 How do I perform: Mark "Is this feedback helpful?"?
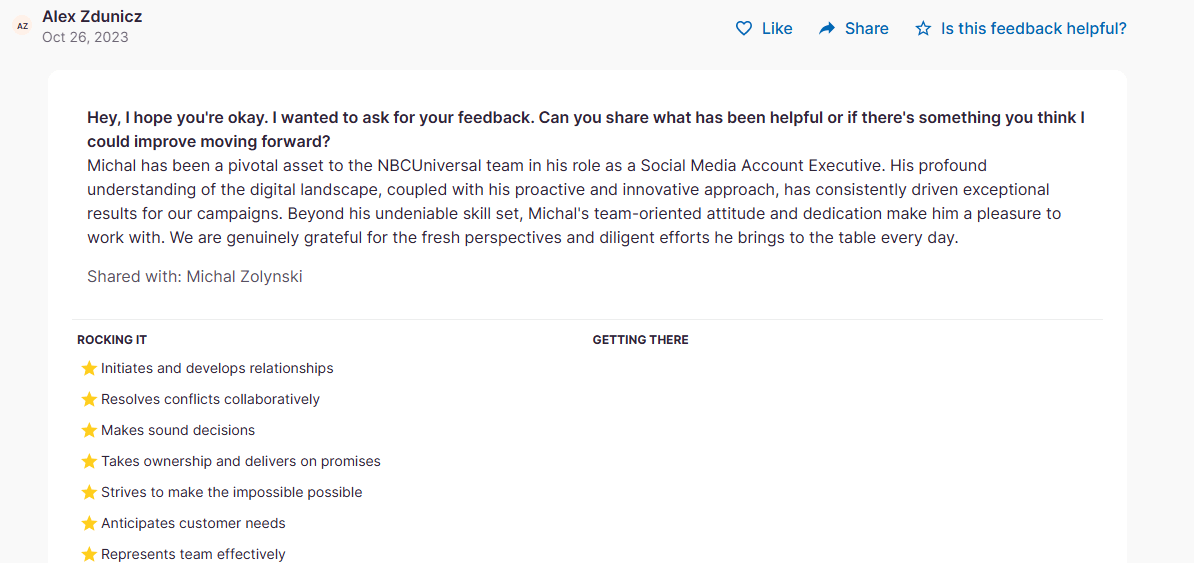click(1033, 28)
